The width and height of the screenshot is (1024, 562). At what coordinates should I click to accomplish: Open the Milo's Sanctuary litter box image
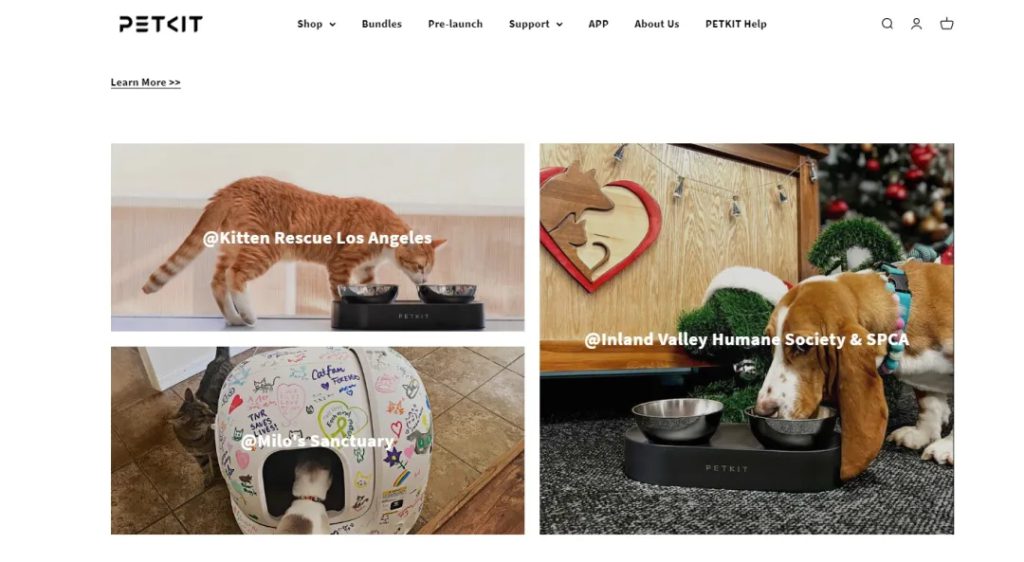(x=317, y=441)
